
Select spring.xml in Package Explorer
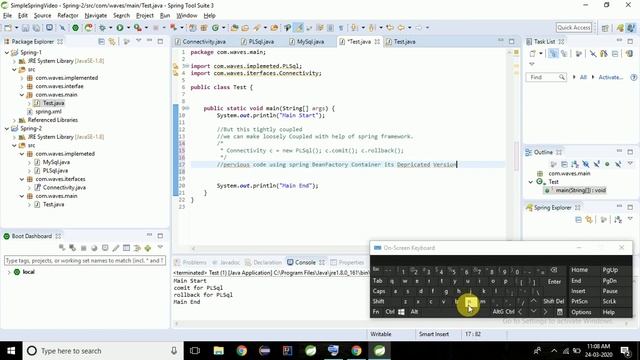pyautogui.click(x=48, y=111)
